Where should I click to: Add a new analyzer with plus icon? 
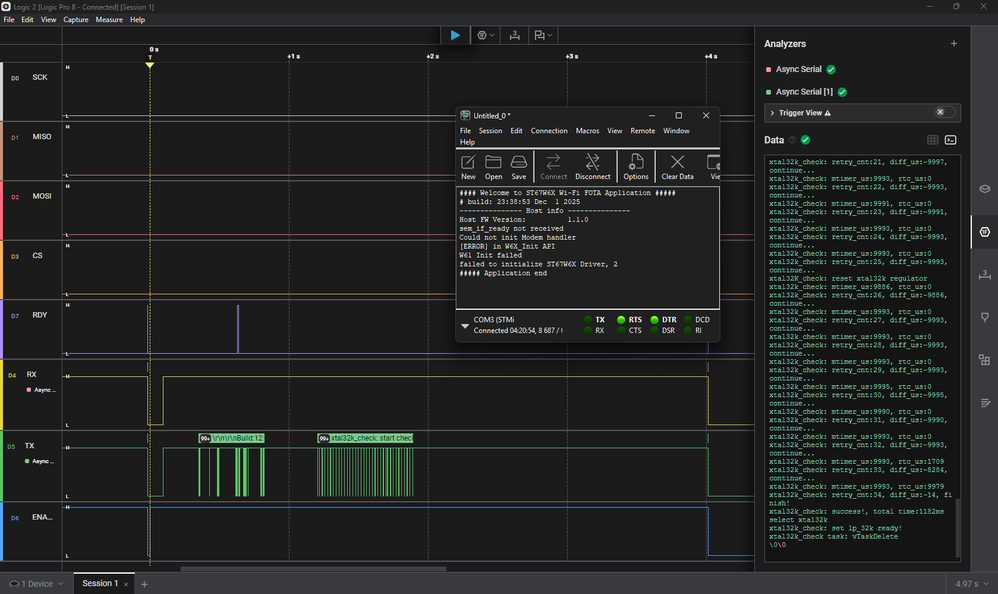coord(953,44)
